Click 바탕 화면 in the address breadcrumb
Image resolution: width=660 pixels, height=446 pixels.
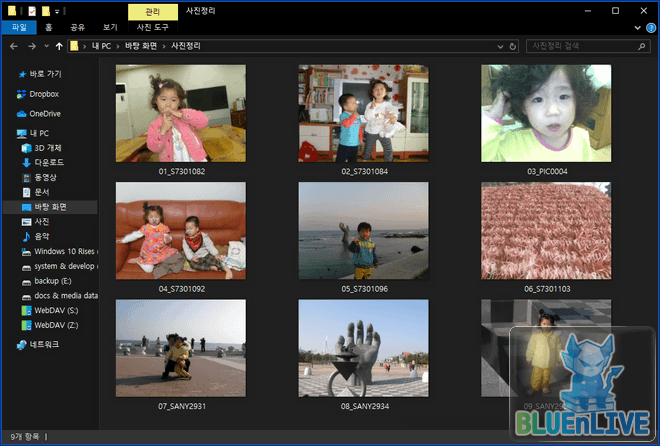pyautogui.click(x=142, y=46)
